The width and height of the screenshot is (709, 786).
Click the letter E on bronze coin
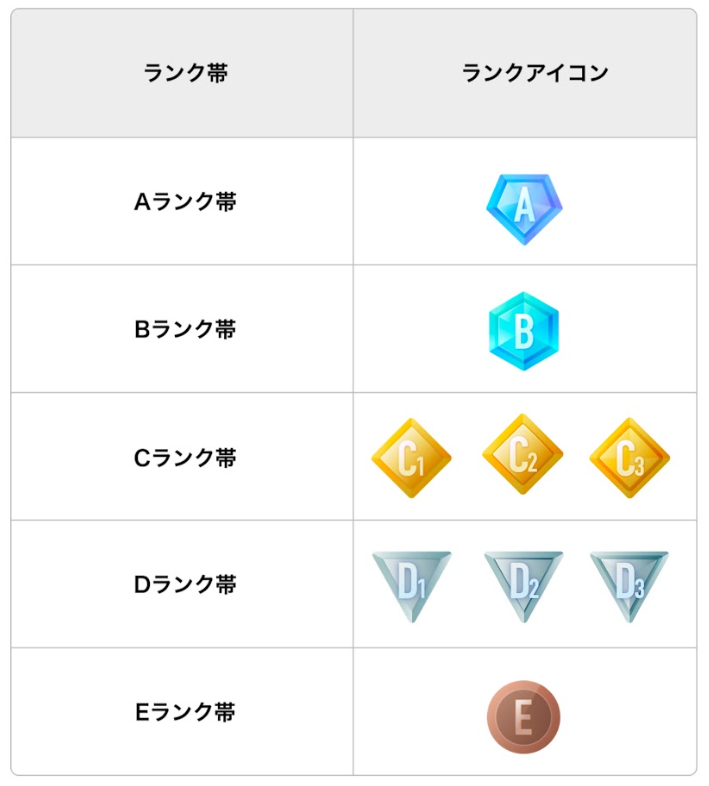tap(523, 717)
